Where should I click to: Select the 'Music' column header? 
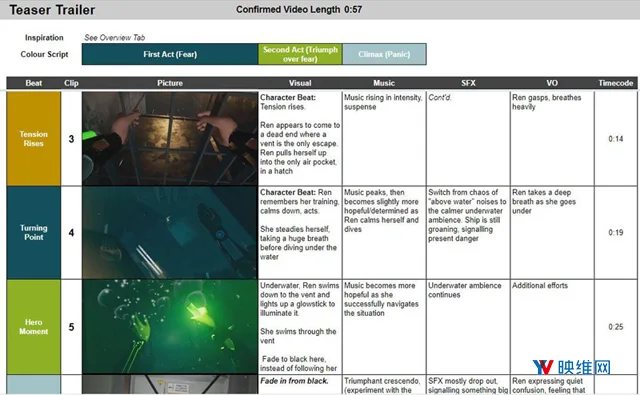(x=384, y=83)
